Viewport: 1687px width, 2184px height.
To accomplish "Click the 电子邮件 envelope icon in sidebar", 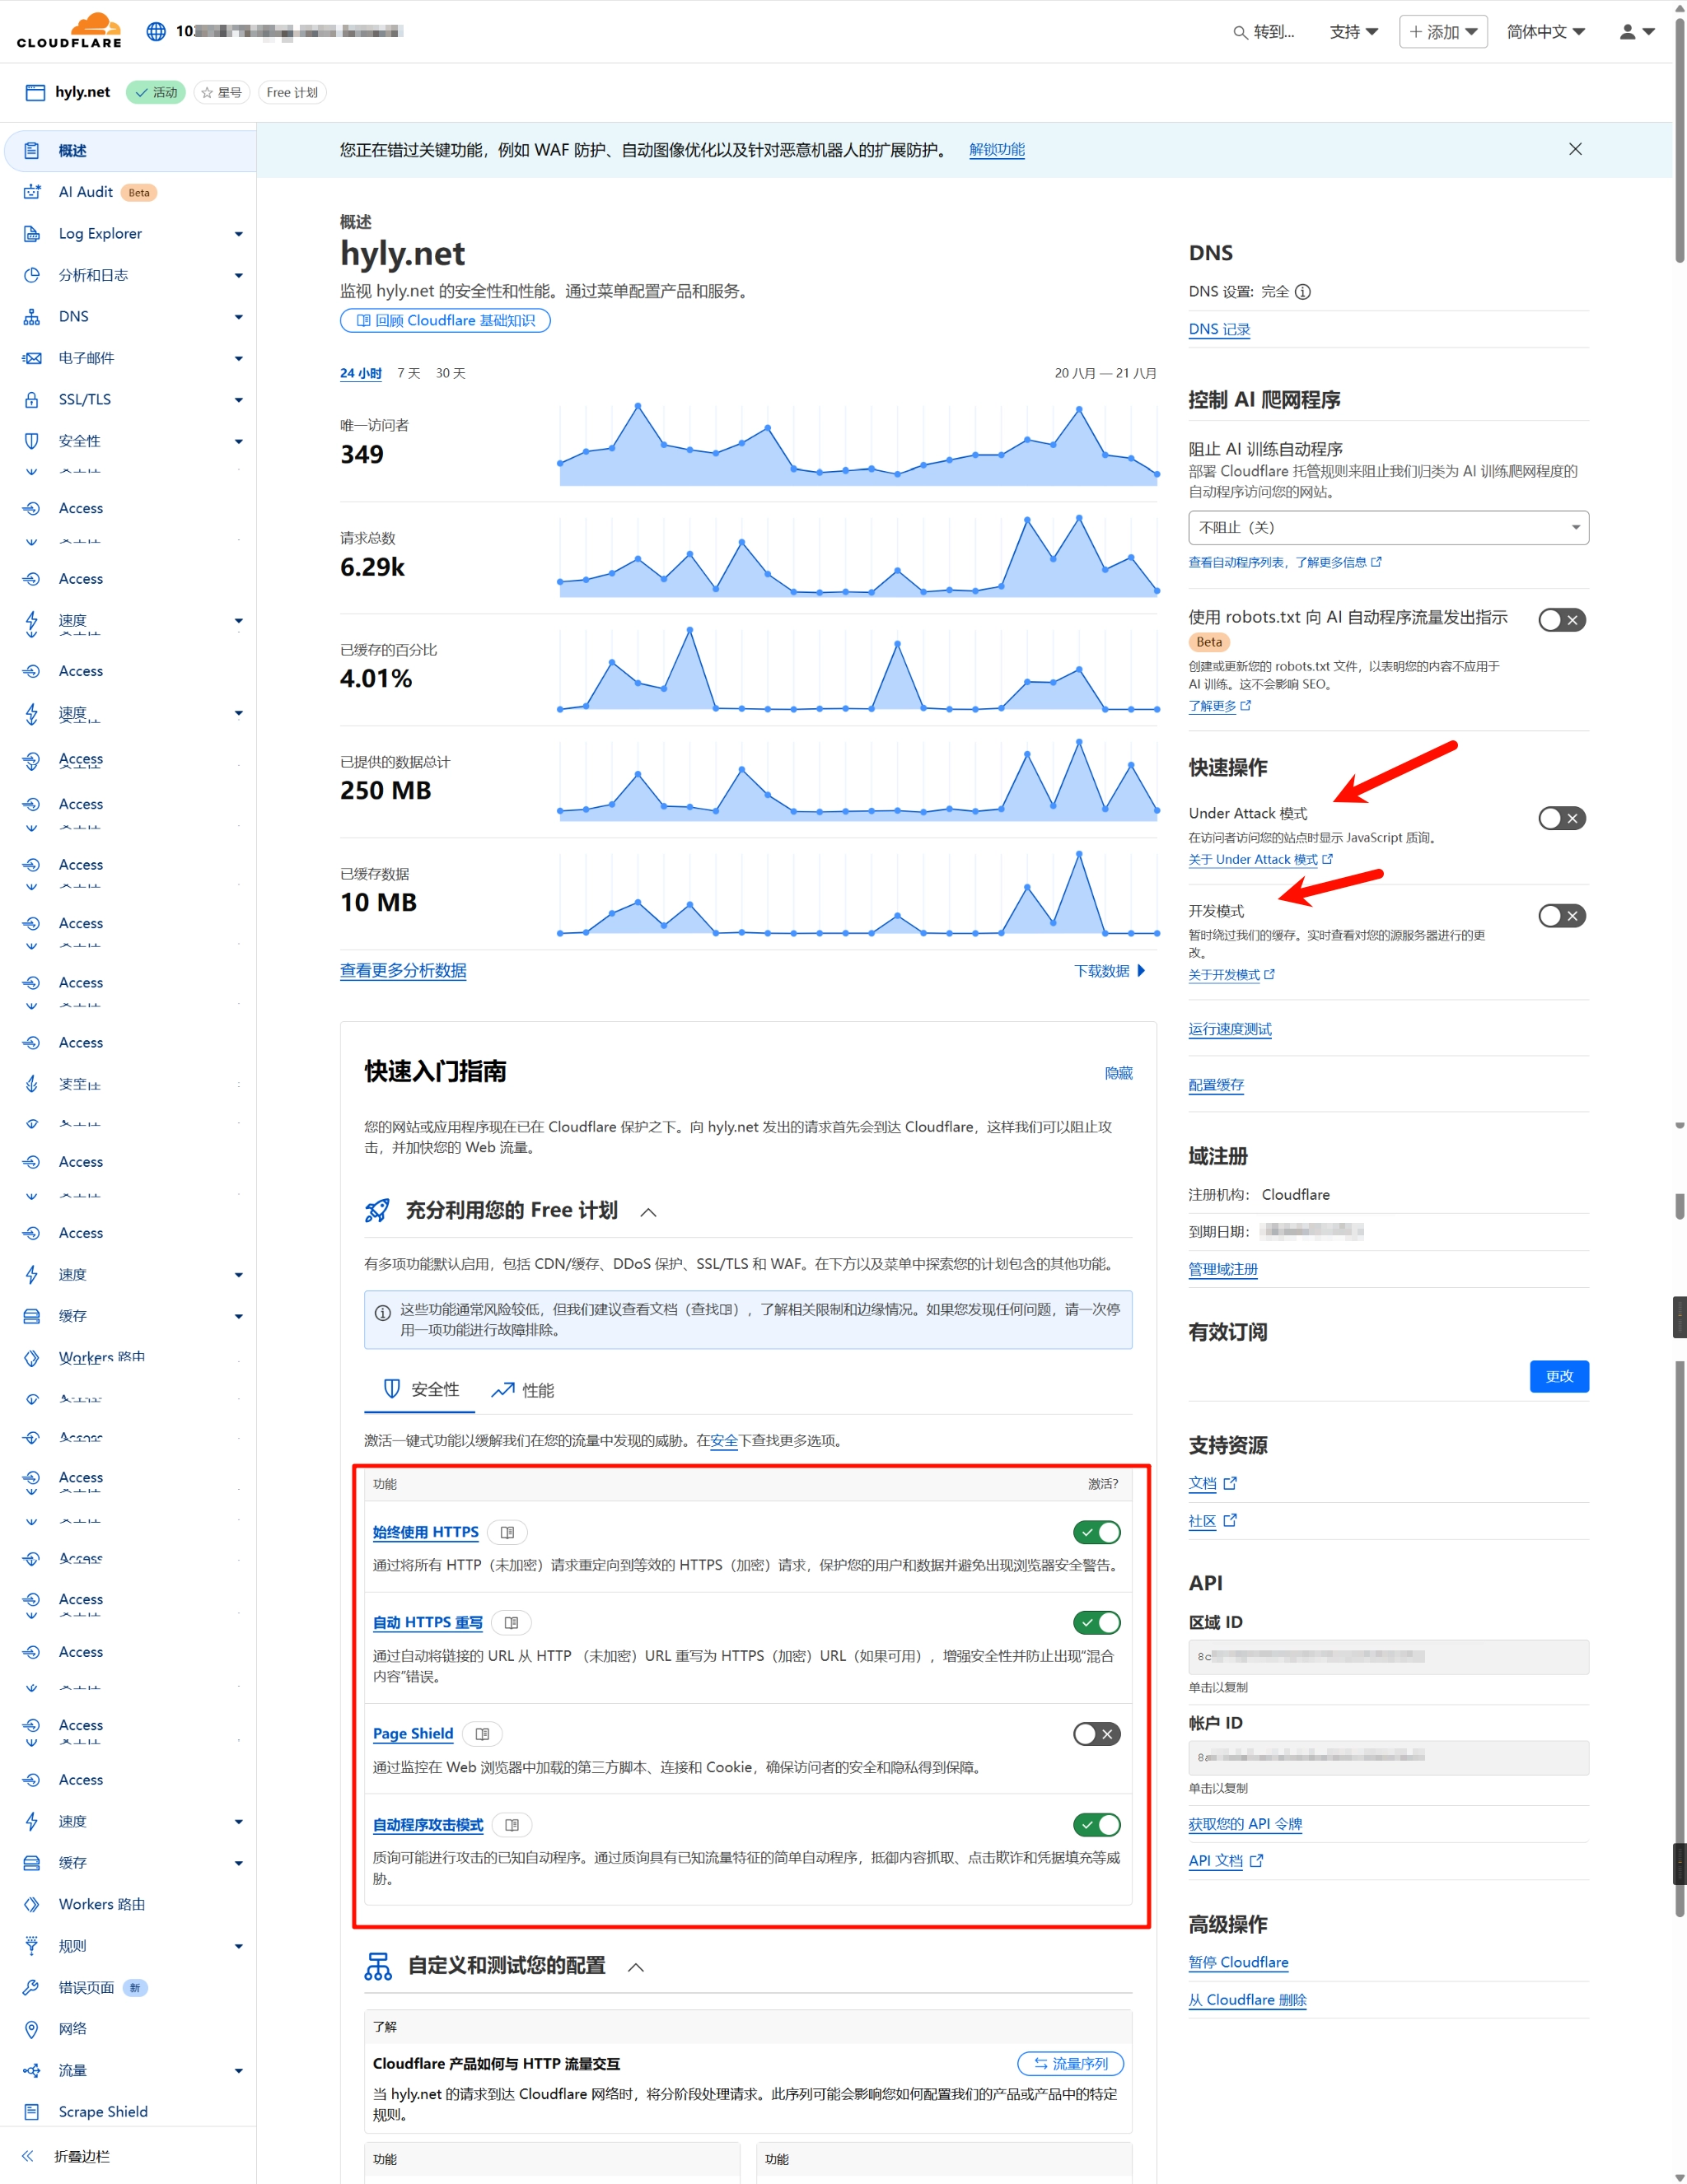I will coord(32,358).
